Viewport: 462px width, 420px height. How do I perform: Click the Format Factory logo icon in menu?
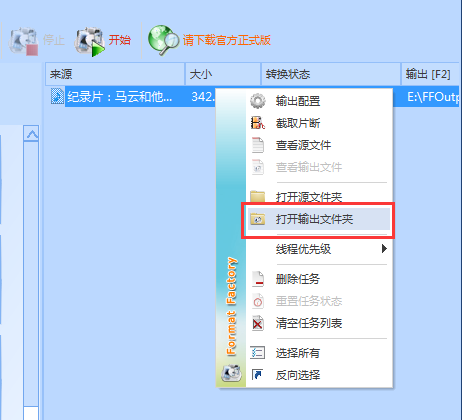231,373
